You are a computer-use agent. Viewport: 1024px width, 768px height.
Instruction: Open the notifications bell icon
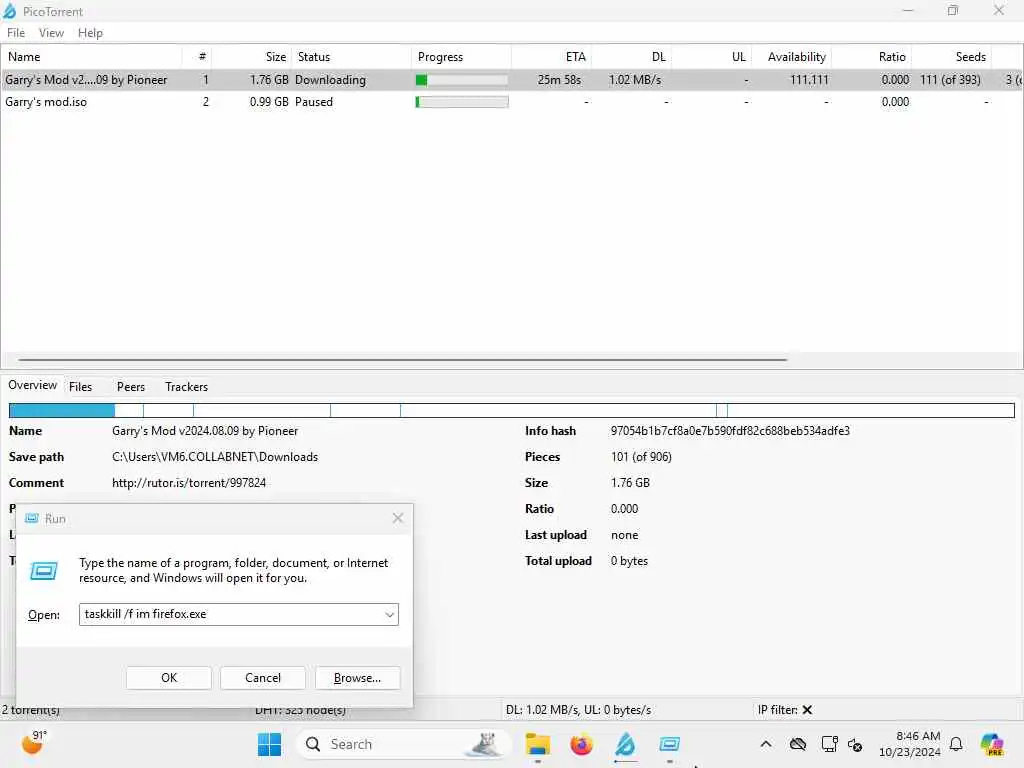pos(956,744)
